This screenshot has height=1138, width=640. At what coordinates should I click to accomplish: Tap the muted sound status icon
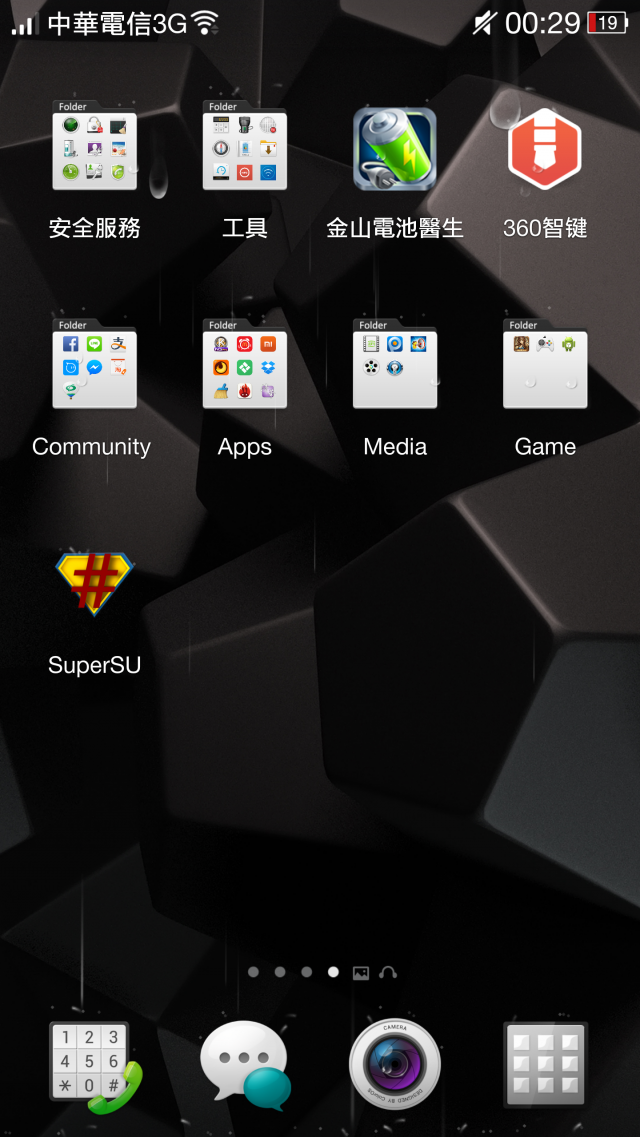[483, 23]
